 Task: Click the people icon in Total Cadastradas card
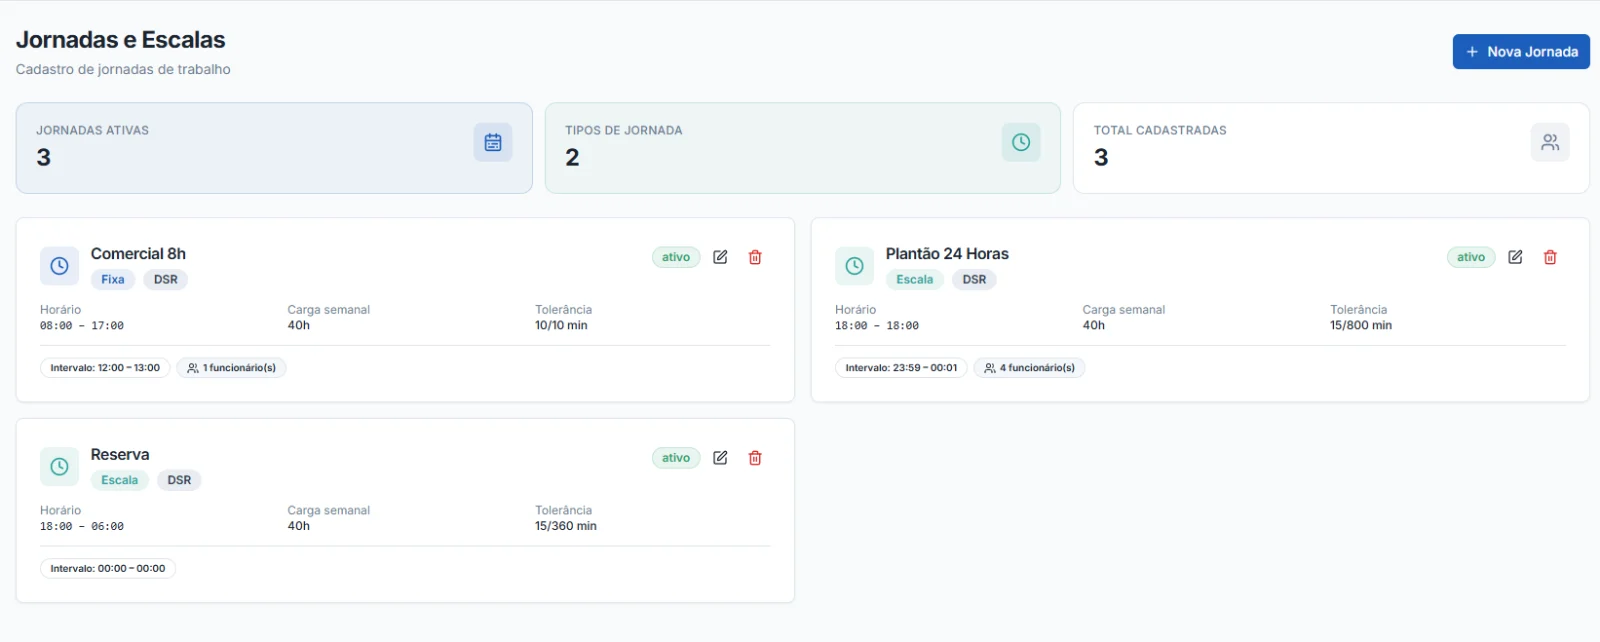(x=1550, y=142)
